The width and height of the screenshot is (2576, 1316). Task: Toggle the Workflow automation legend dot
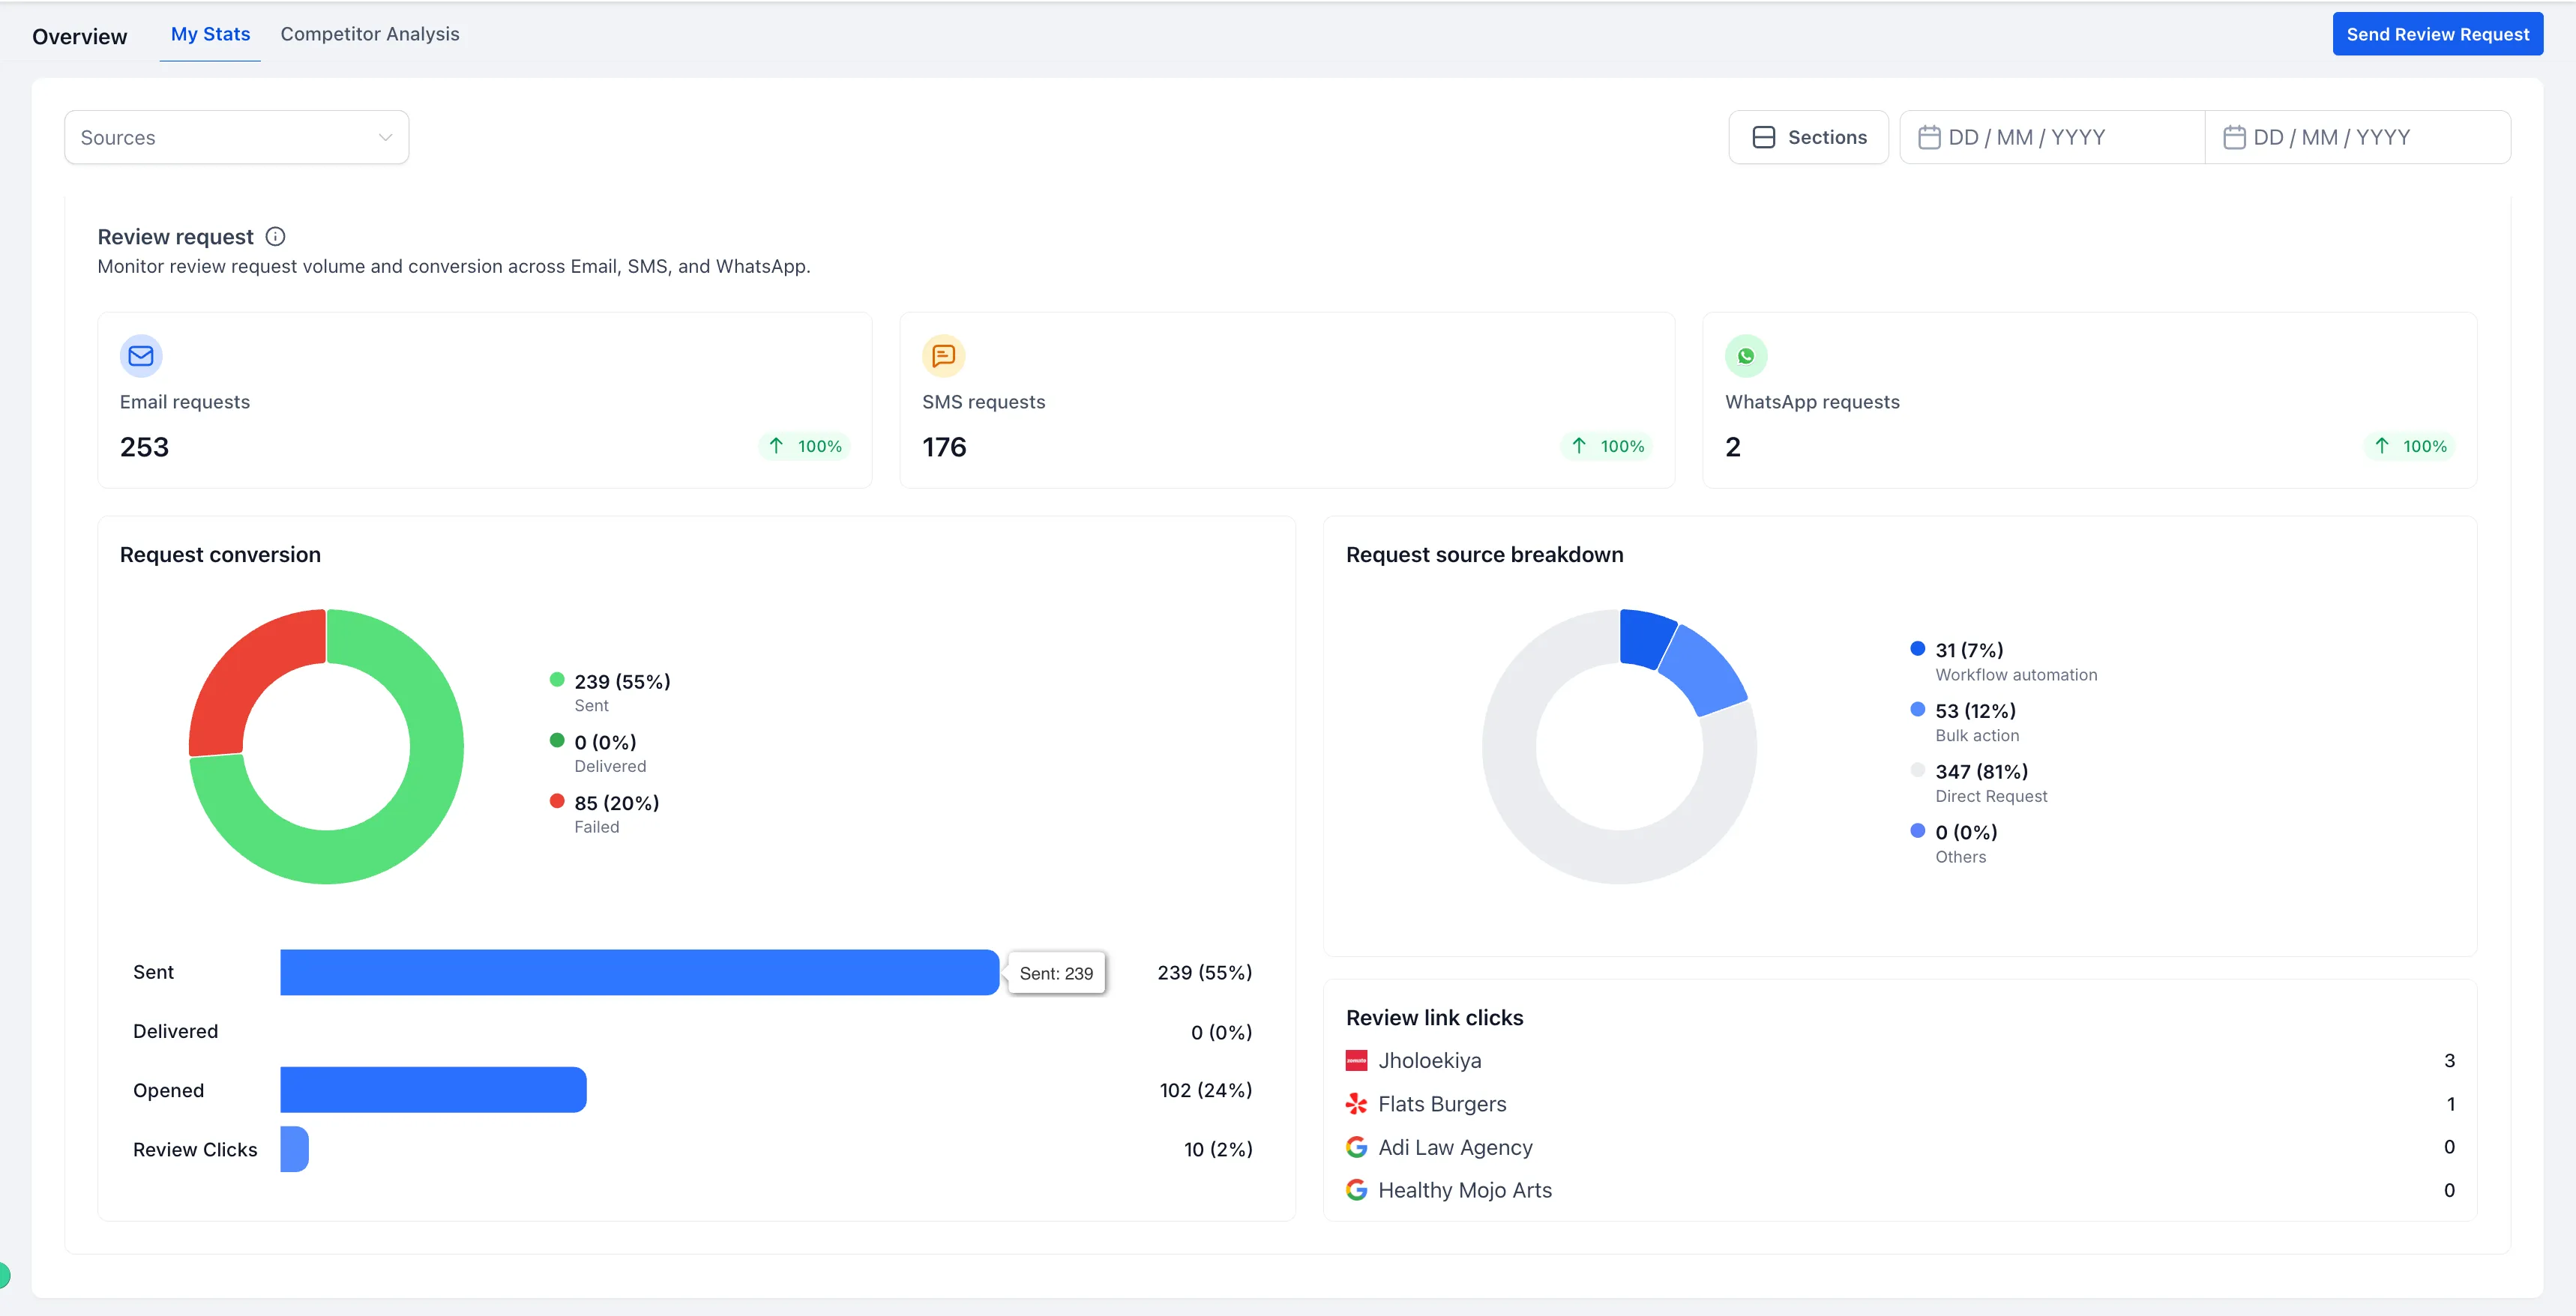(1917, 648)
